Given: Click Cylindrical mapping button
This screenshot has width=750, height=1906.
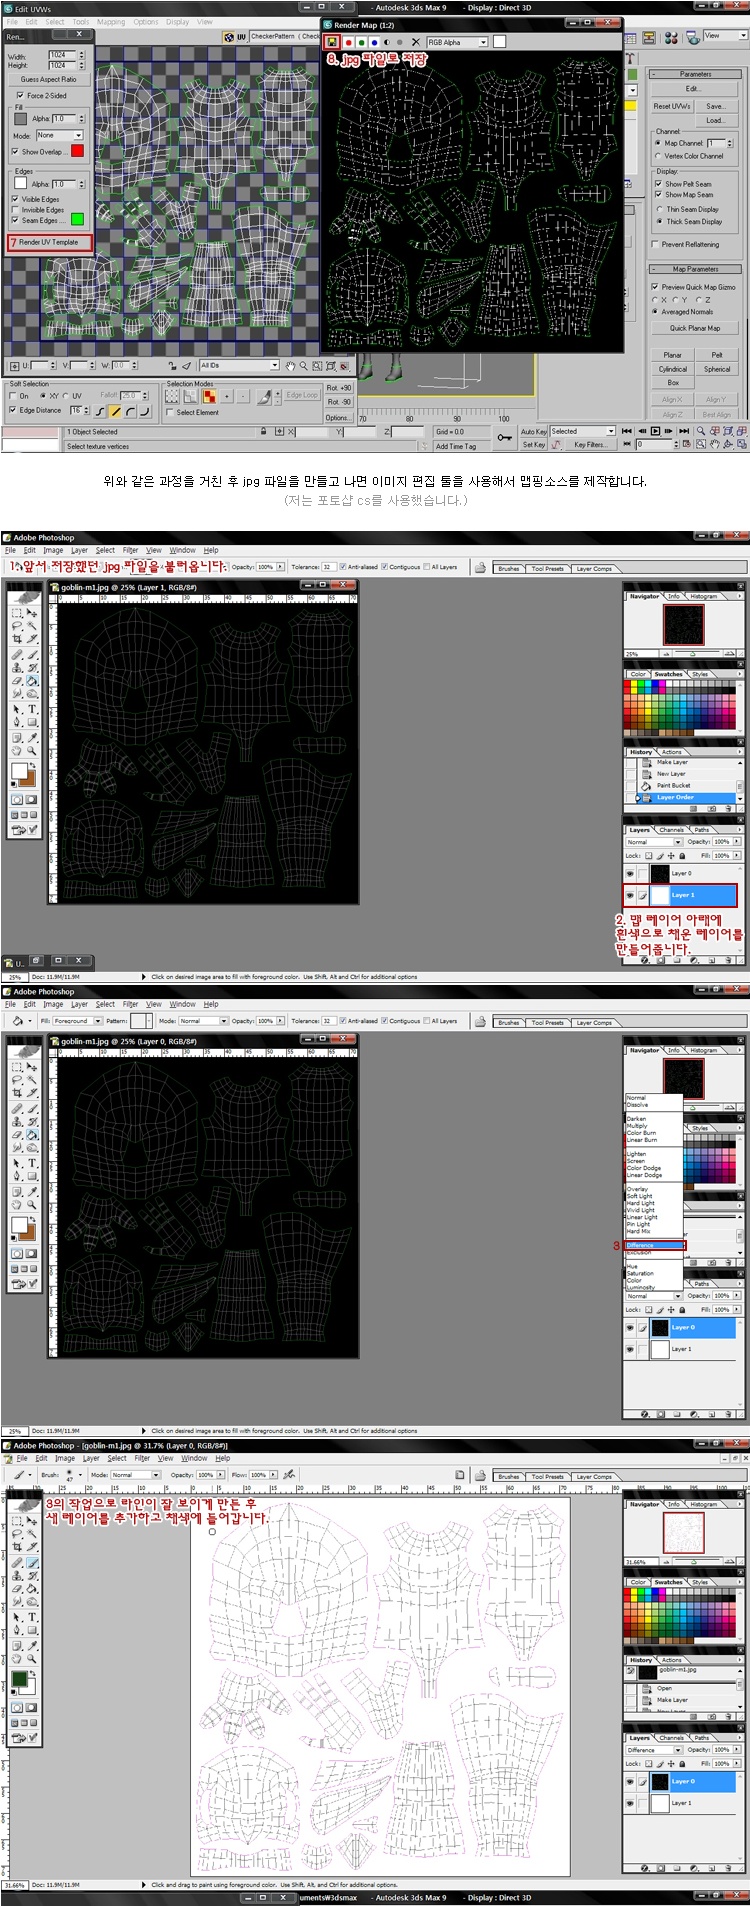Looking at the screenshot, I should tap(673, 369).
